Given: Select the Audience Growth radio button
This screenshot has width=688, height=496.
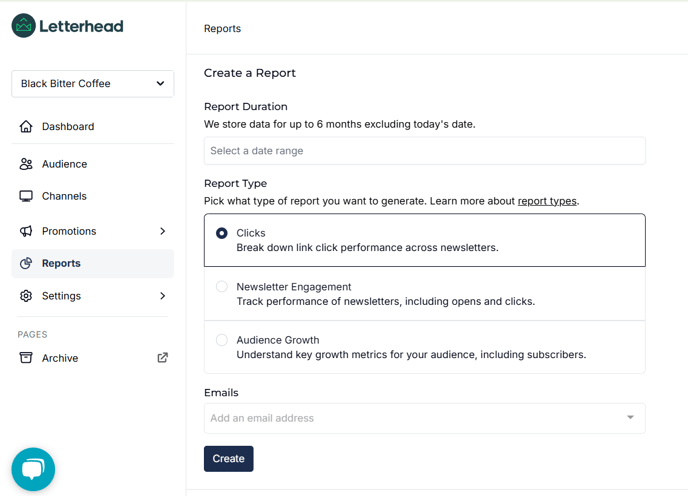Looking at the screenshot, I should pyautogui.click(x=222, y=340).
